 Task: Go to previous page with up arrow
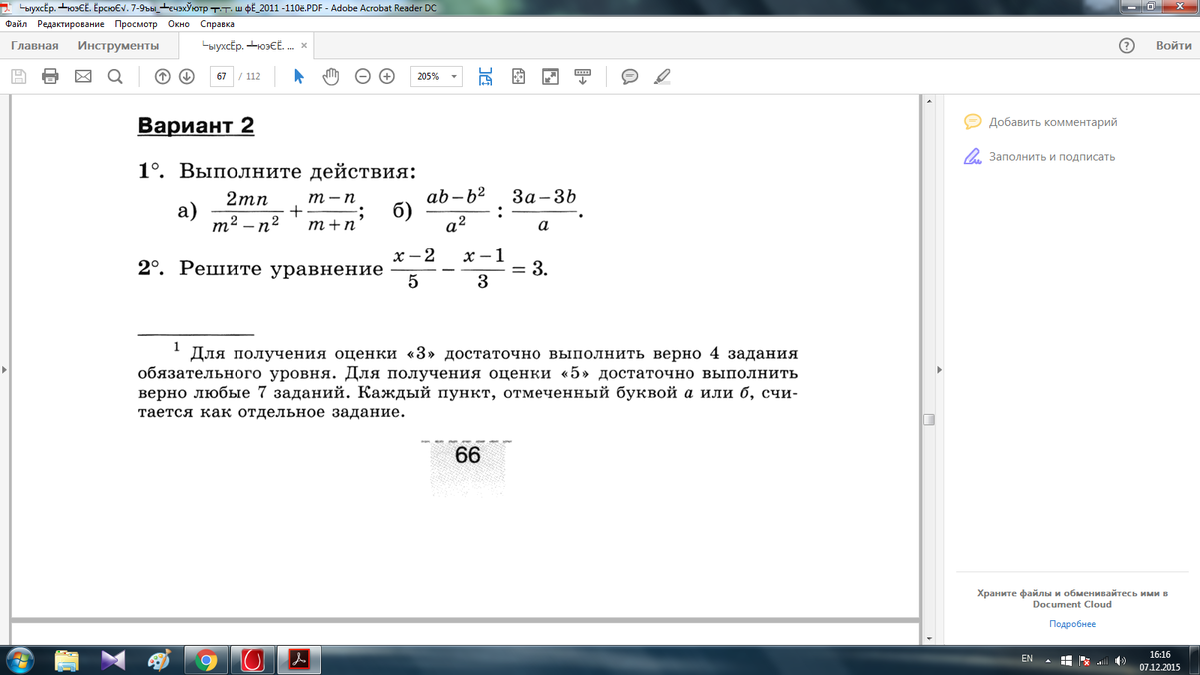point(163,76)
